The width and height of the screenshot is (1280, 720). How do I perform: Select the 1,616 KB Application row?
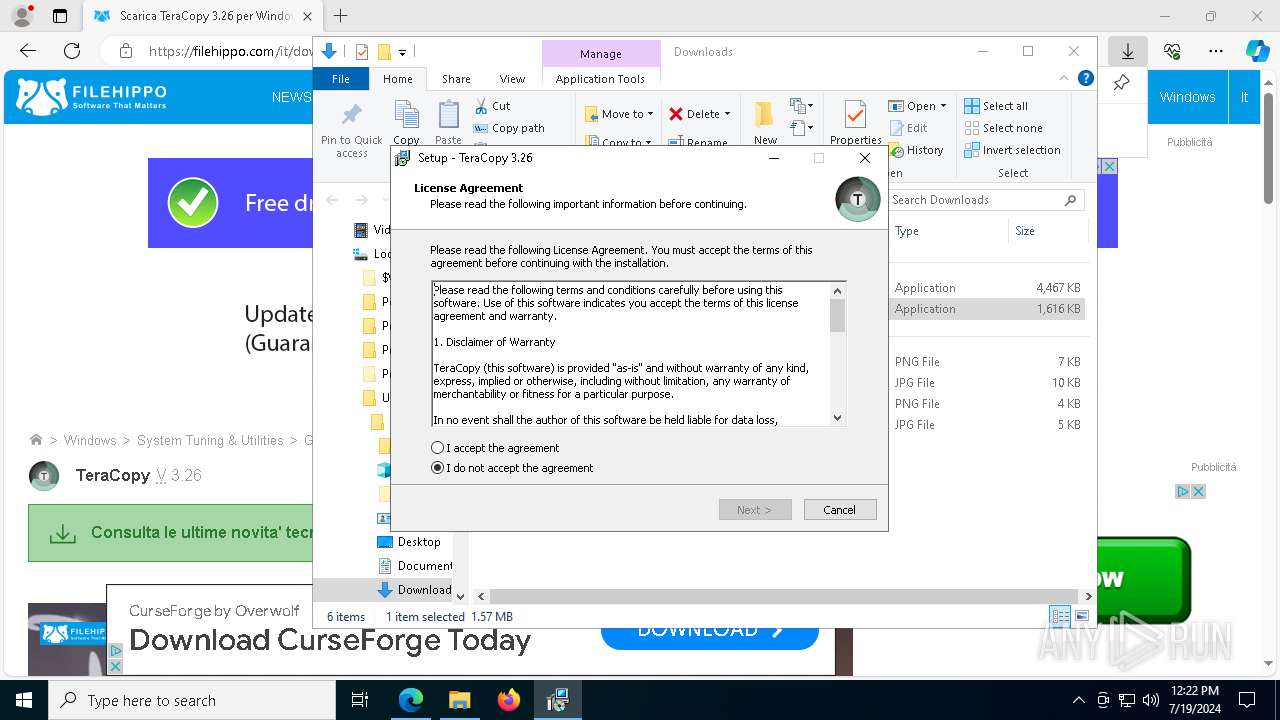(x=987, y=309)
